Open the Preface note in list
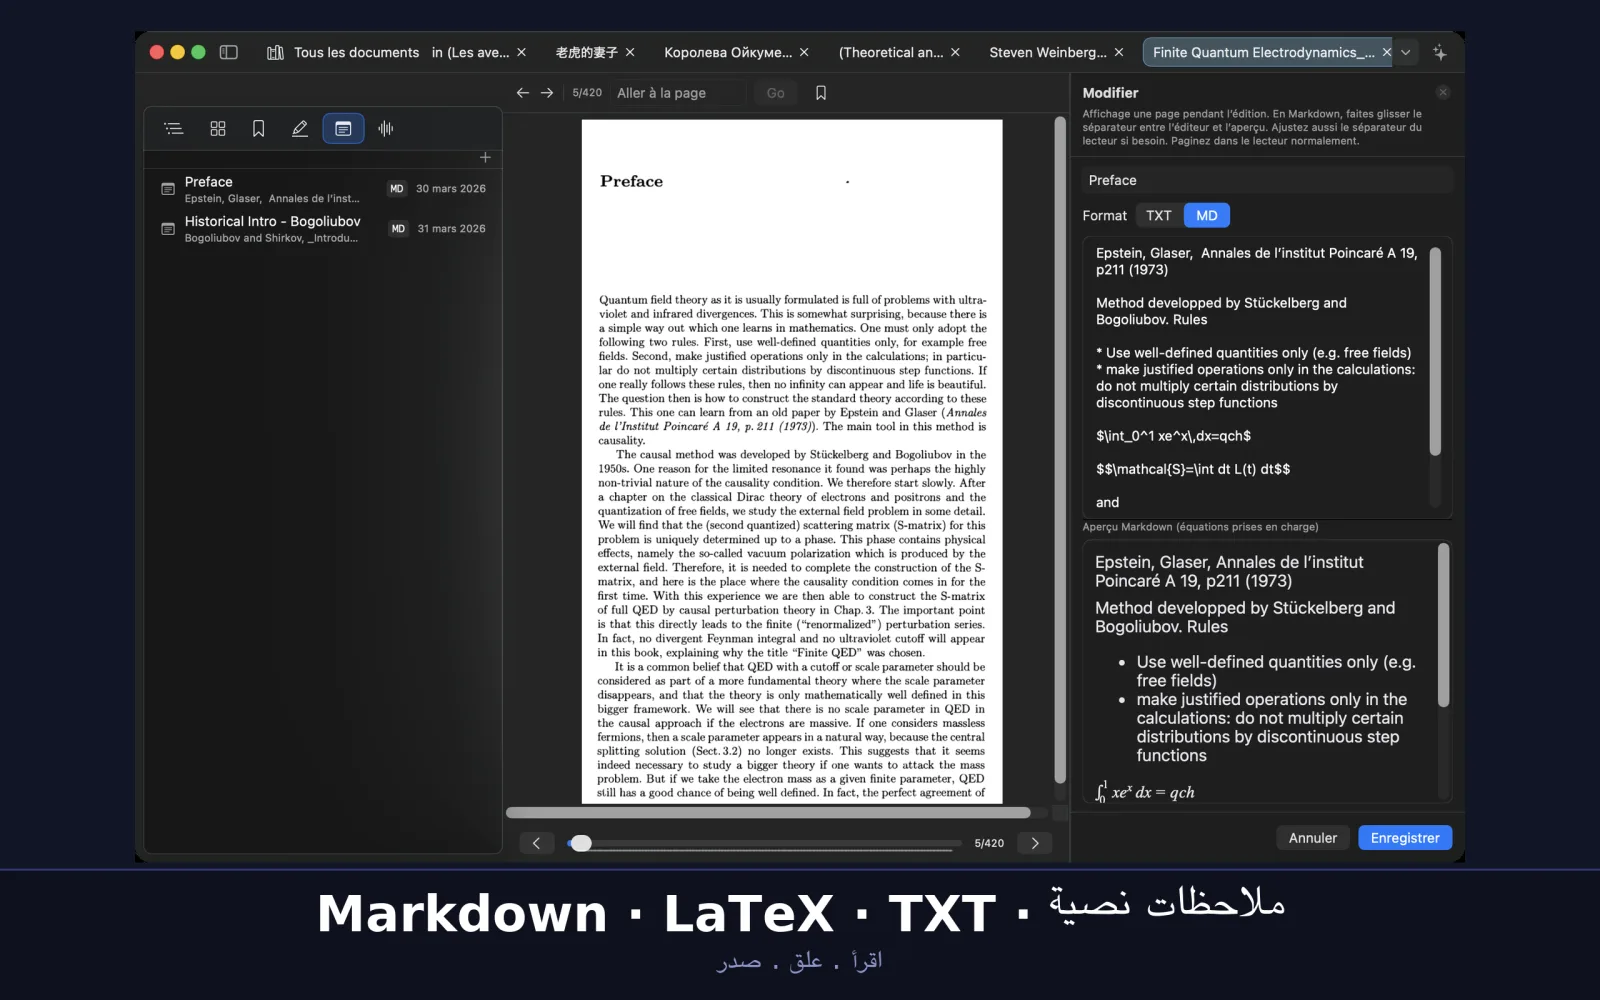Screen dimensions: 1600x1000 click(x=324, y=189)
